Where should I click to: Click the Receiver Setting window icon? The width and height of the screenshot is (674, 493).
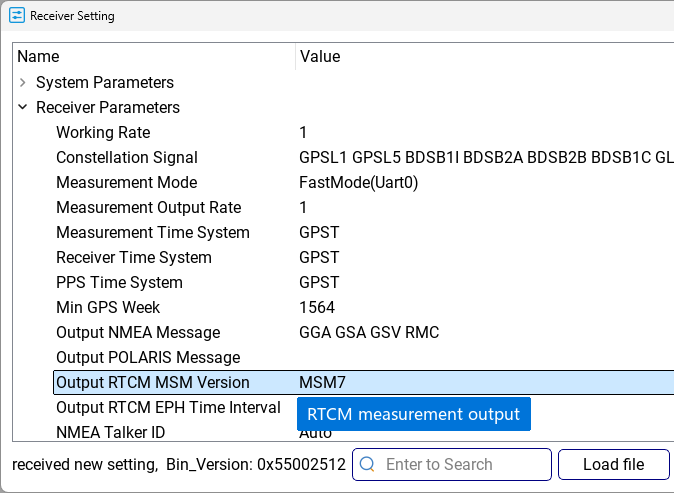click(x=17, y=16)
